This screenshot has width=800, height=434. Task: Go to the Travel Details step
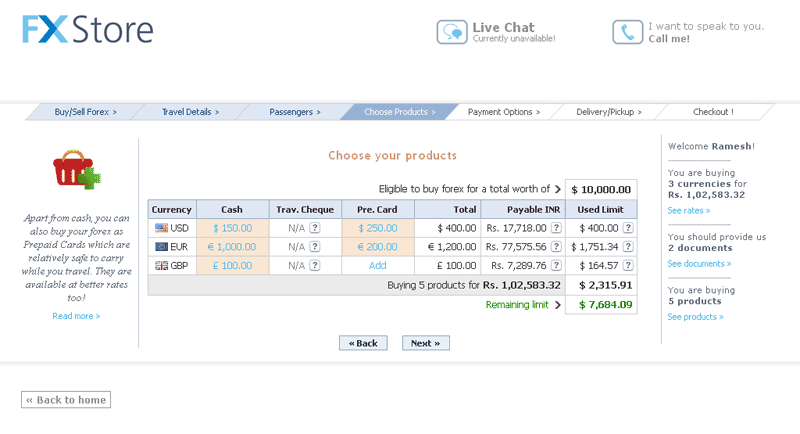pos(190,112)
